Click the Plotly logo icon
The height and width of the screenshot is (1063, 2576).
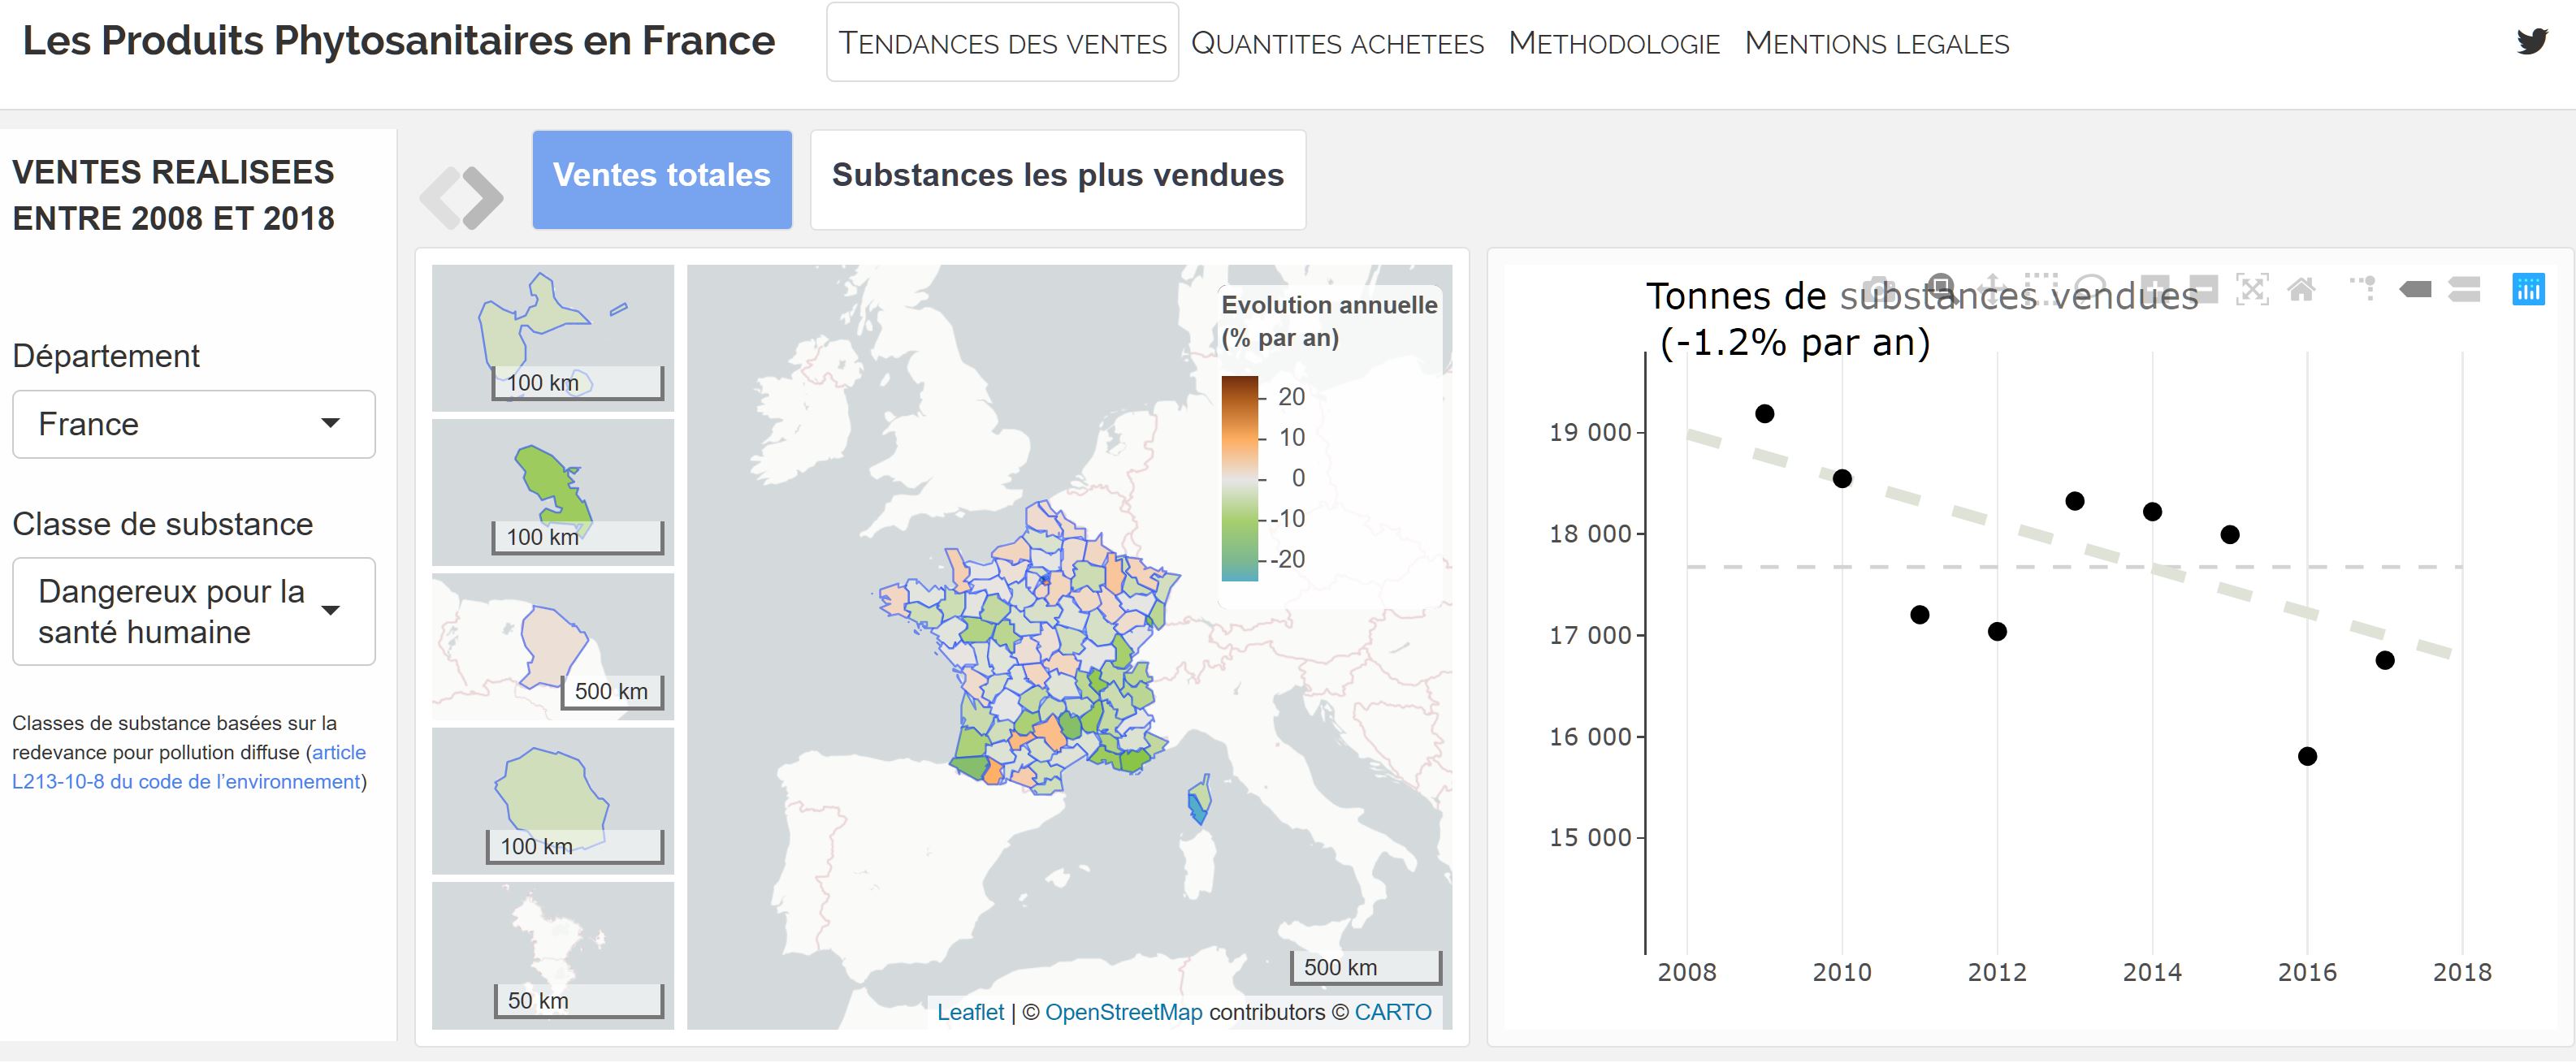point(2528,290)
